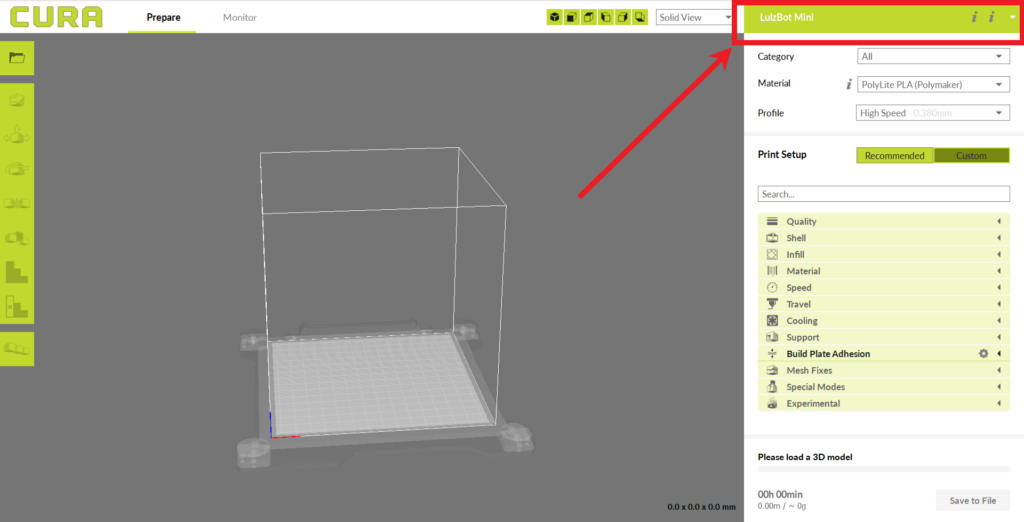Screen dimensions: 1024x522
Task: Switch to the left side camera view
Action: click(x=605, y=18)
